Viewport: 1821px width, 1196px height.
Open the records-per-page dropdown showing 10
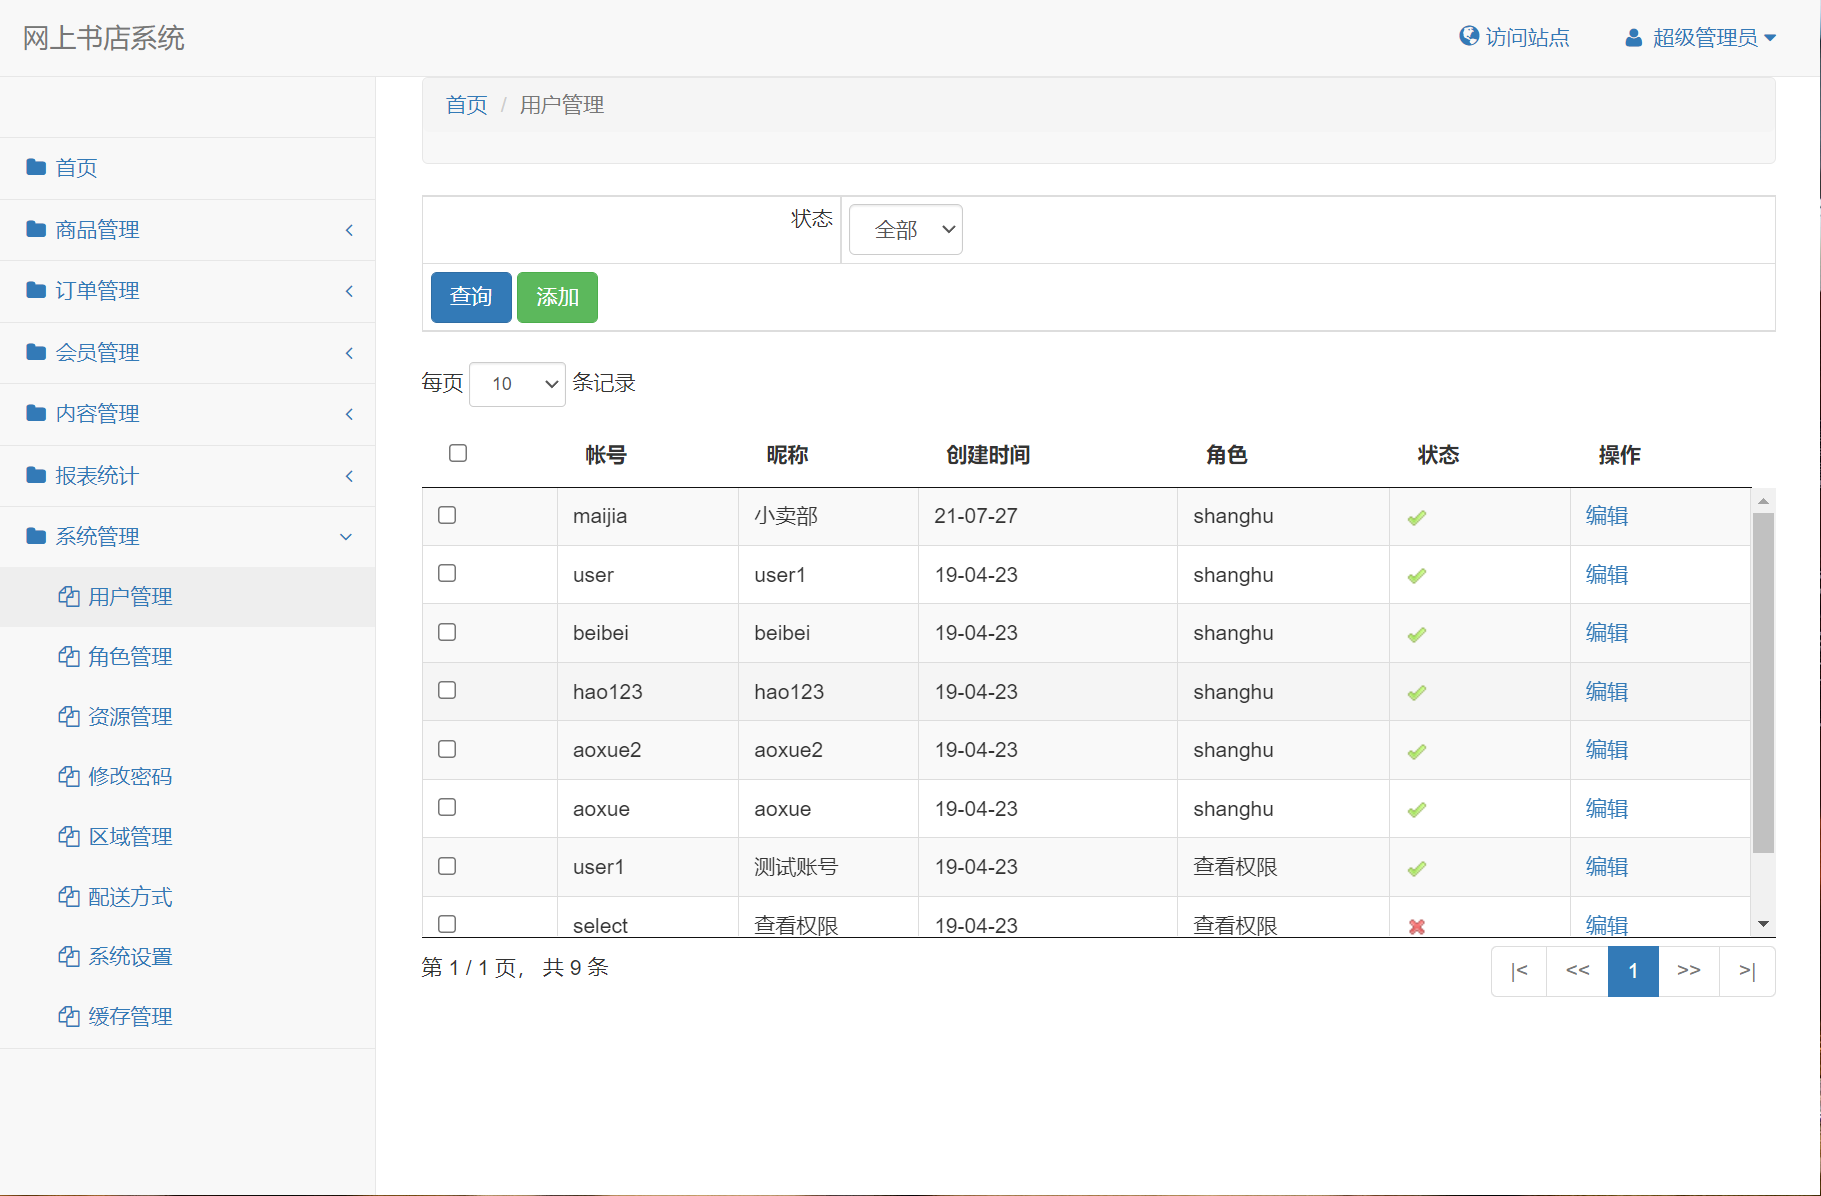517,384
